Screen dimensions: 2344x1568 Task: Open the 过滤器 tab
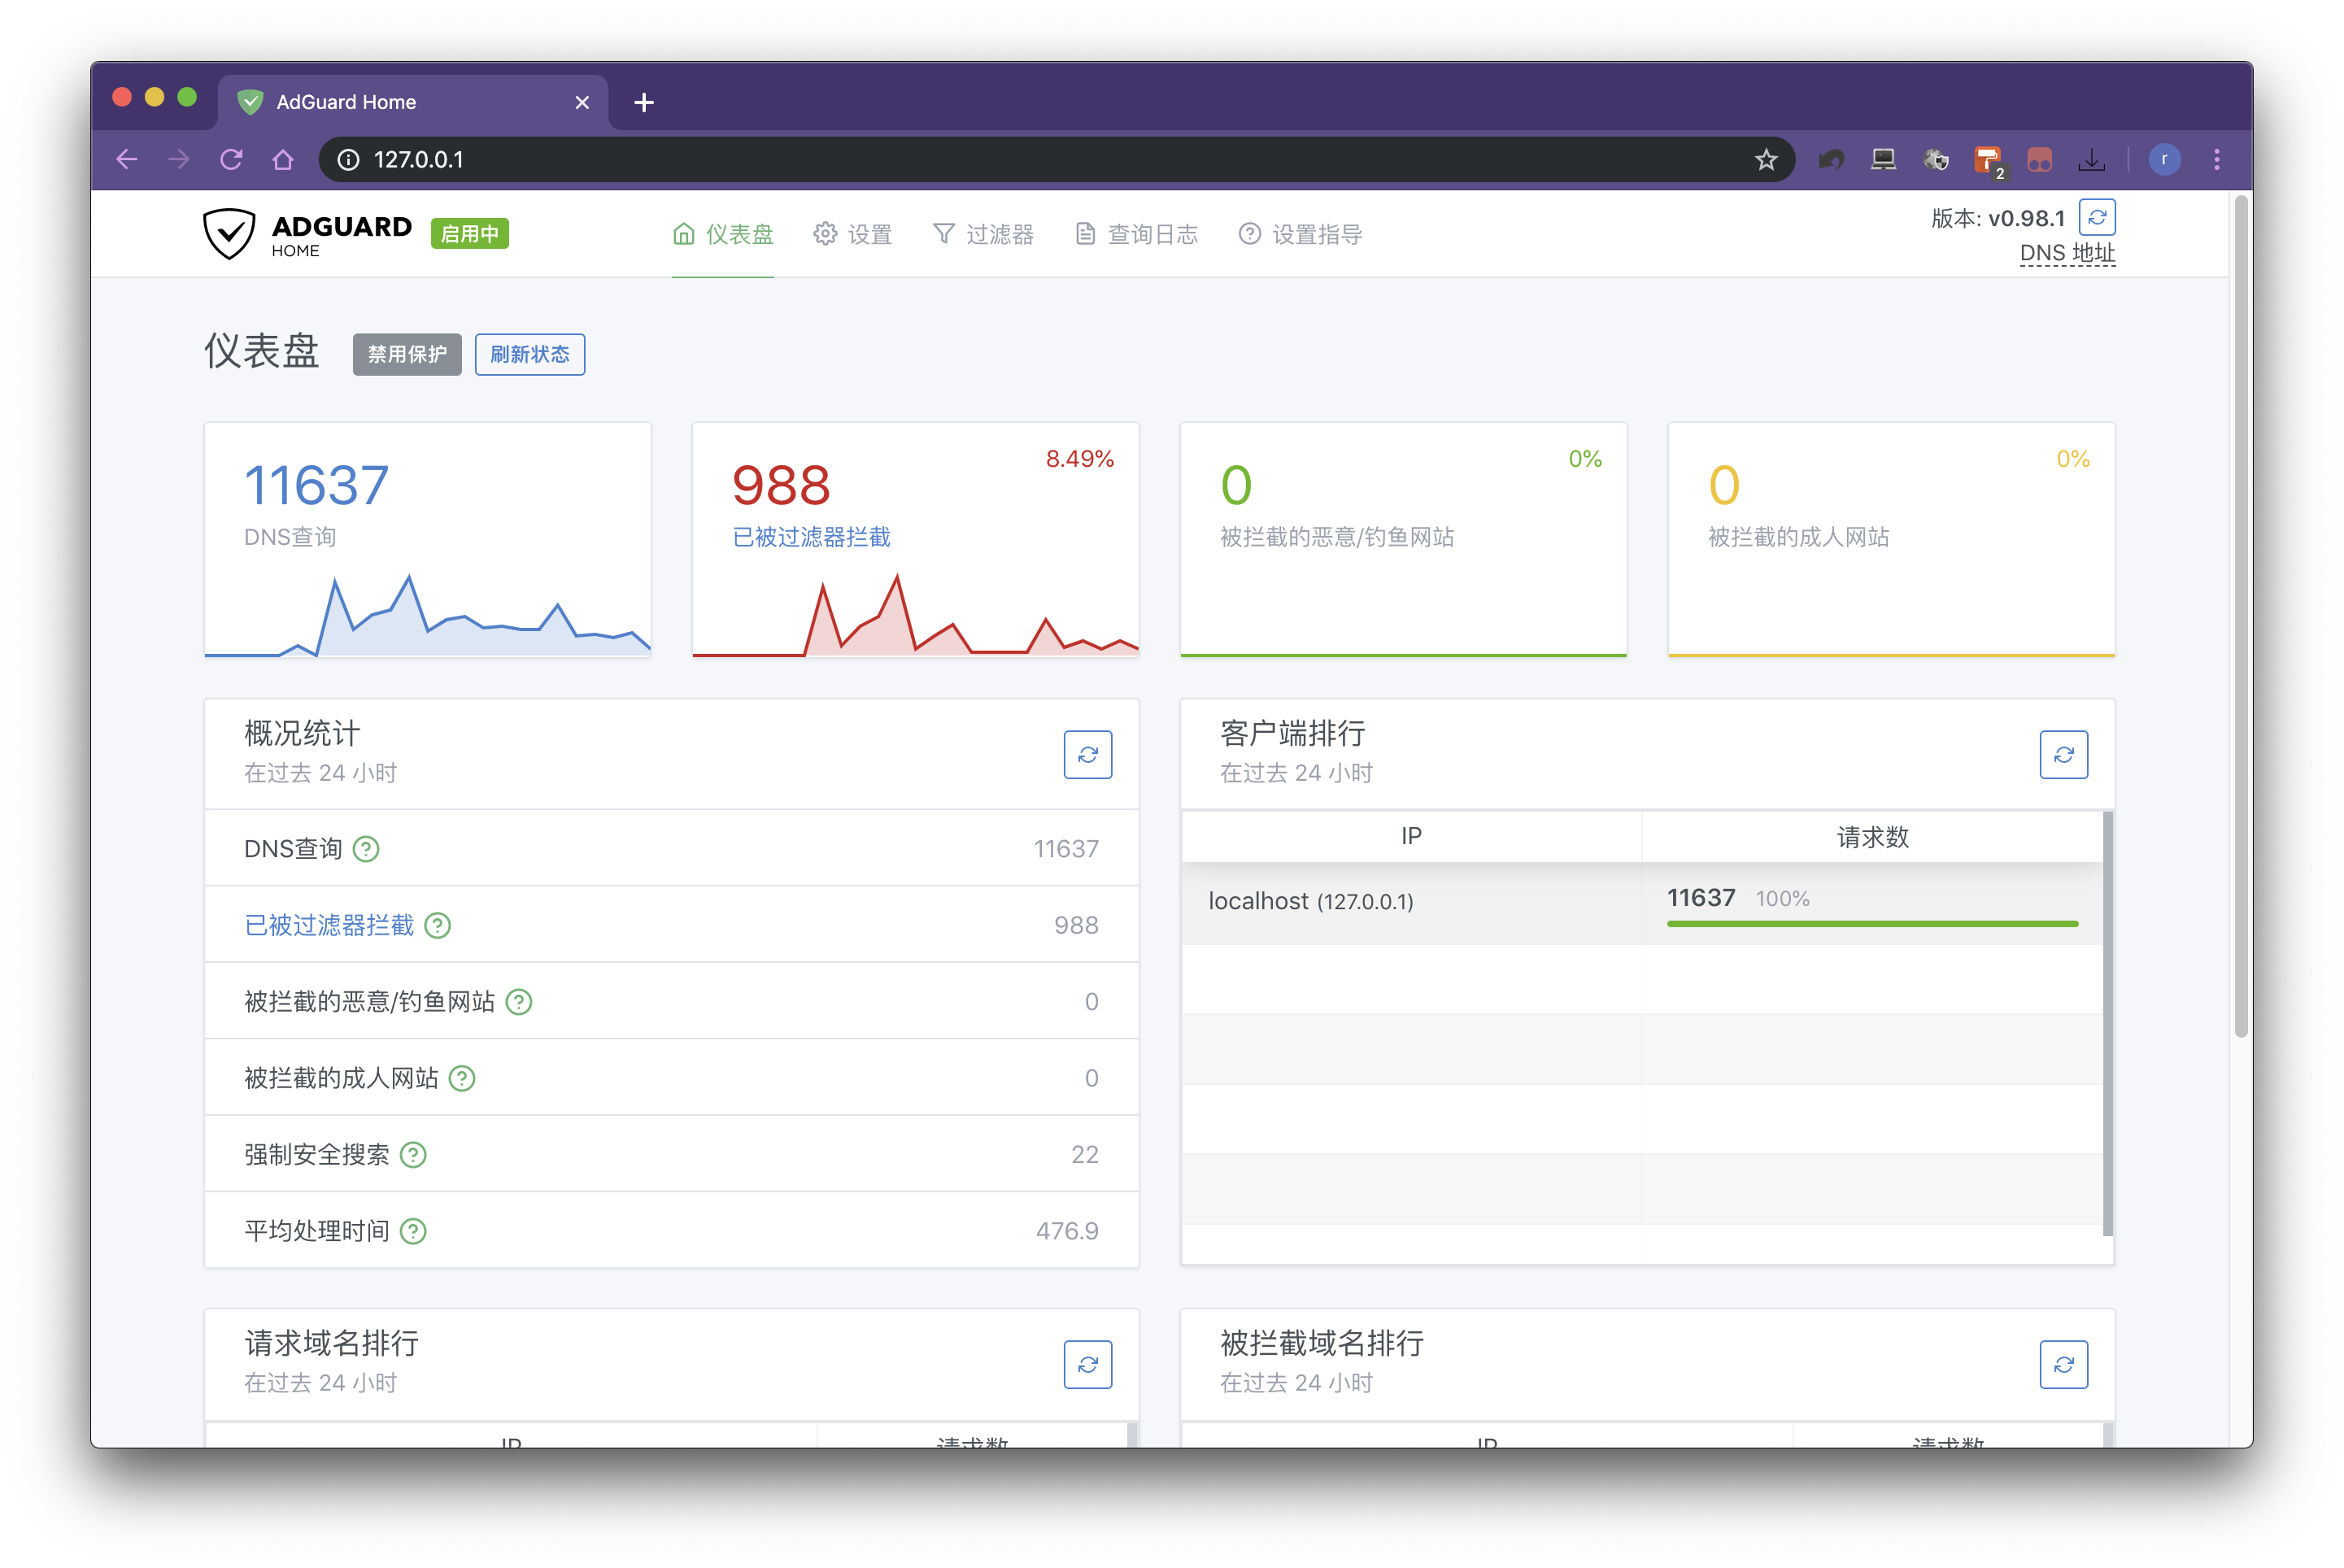pos(983,231)
